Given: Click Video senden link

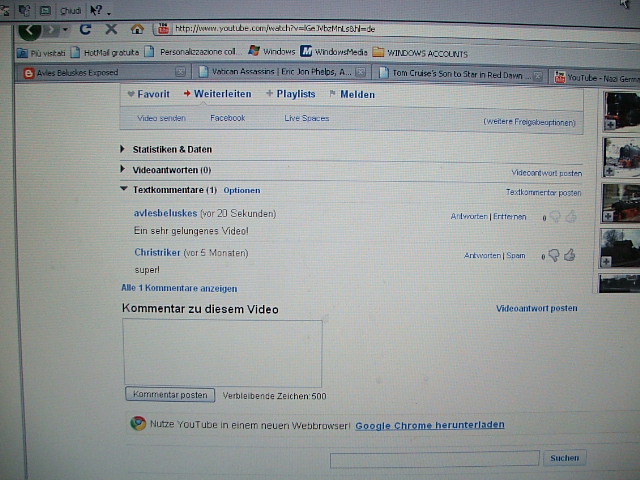Looking at the screenshot, I should (x=161, y=118).
